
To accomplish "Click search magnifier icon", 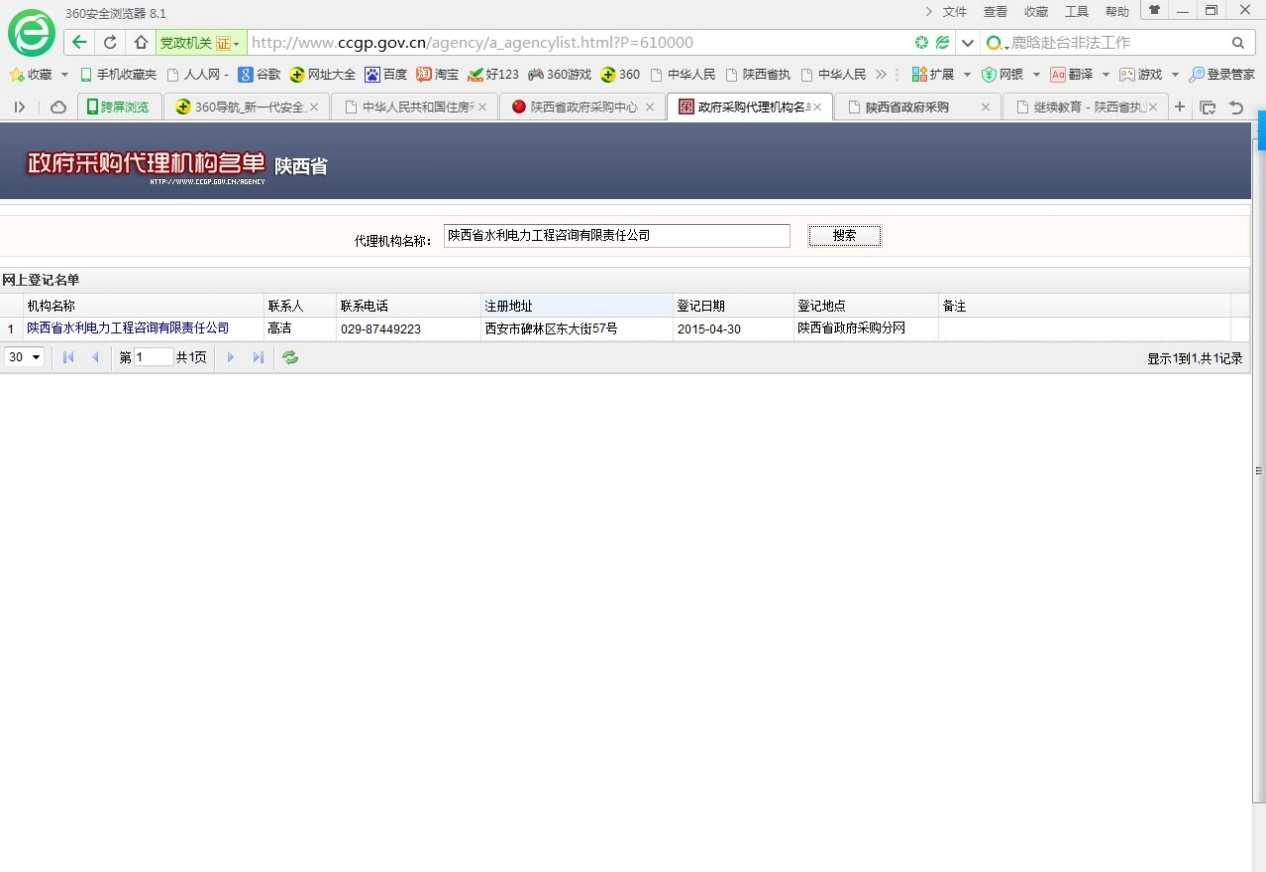I will tap(1238, 43).
